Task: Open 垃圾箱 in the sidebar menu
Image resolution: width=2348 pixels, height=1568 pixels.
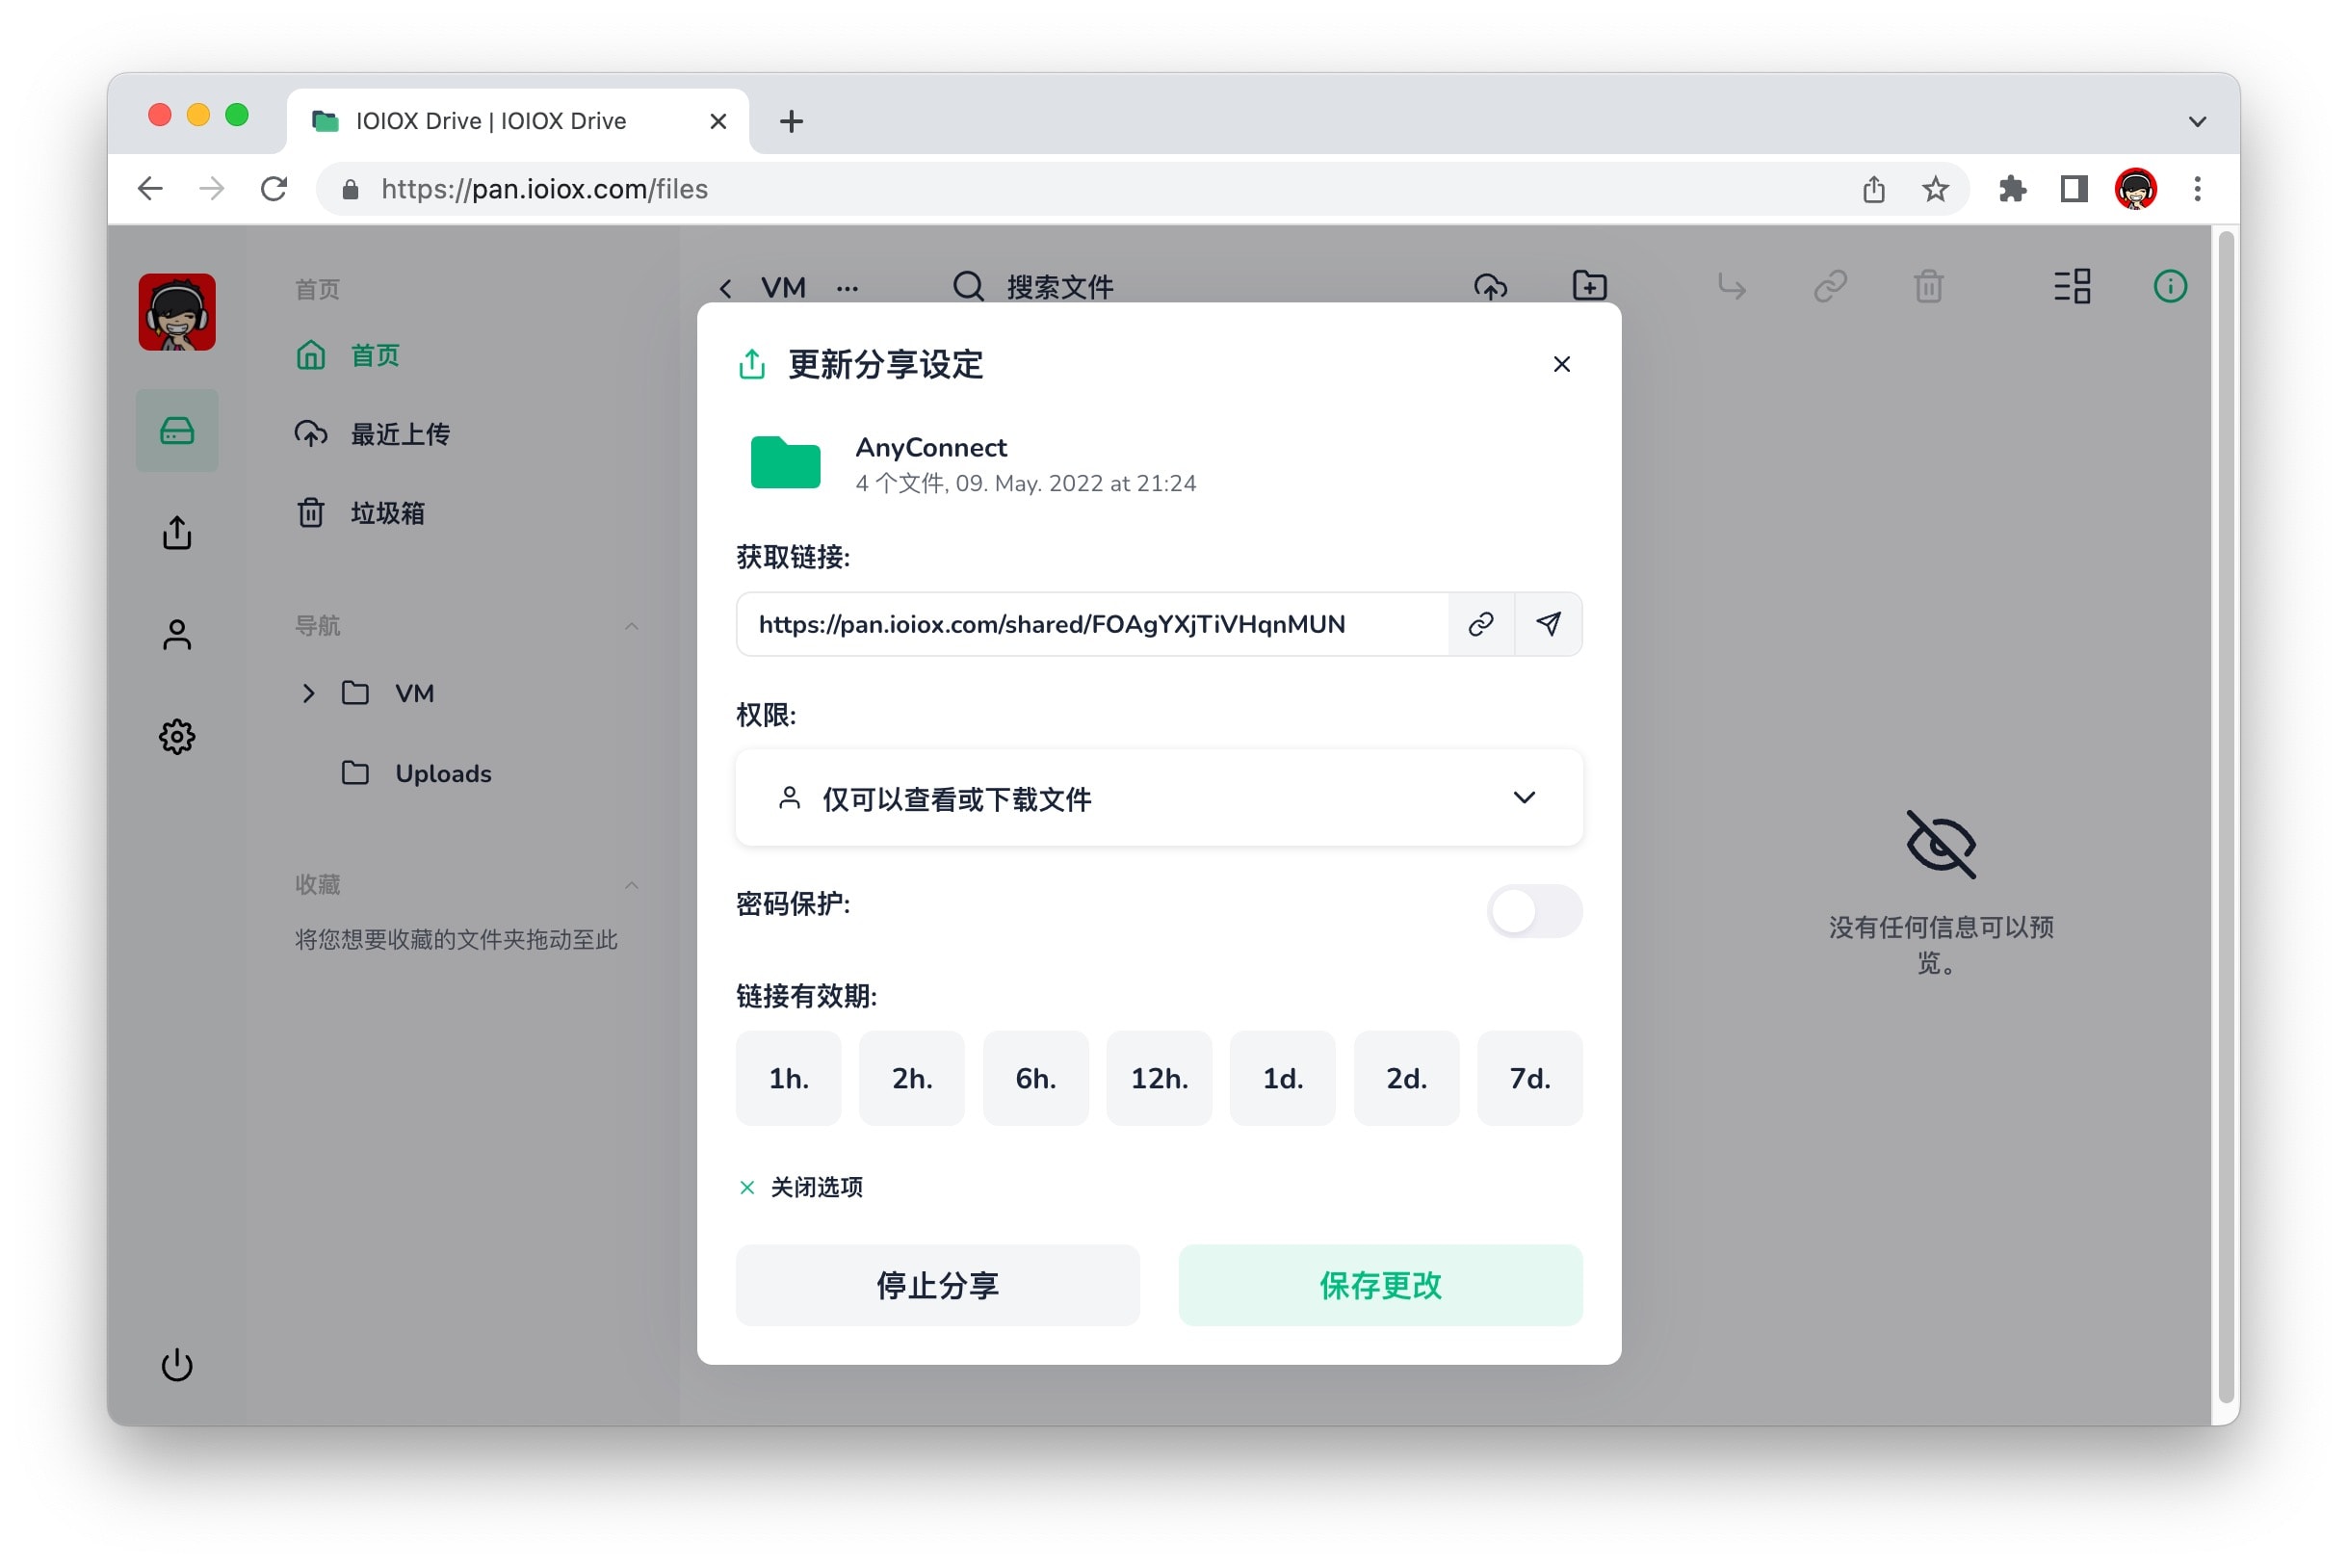Action: 387,513
